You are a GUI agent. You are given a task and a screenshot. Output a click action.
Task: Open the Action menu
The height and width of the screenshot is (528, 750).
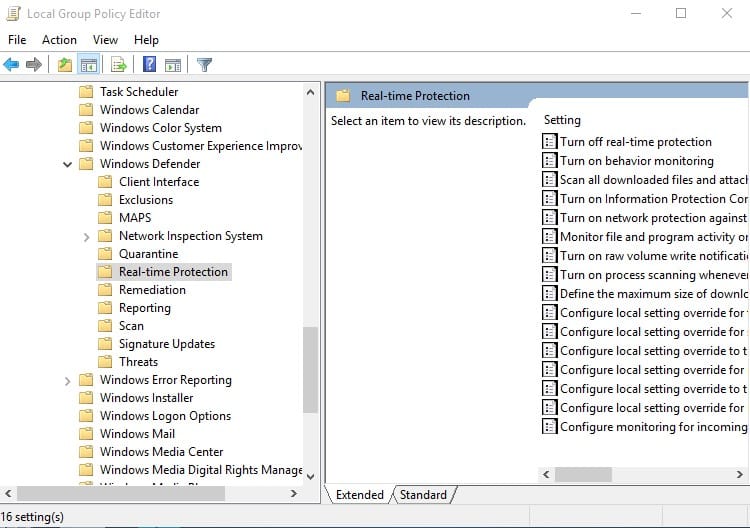[59, 40]
